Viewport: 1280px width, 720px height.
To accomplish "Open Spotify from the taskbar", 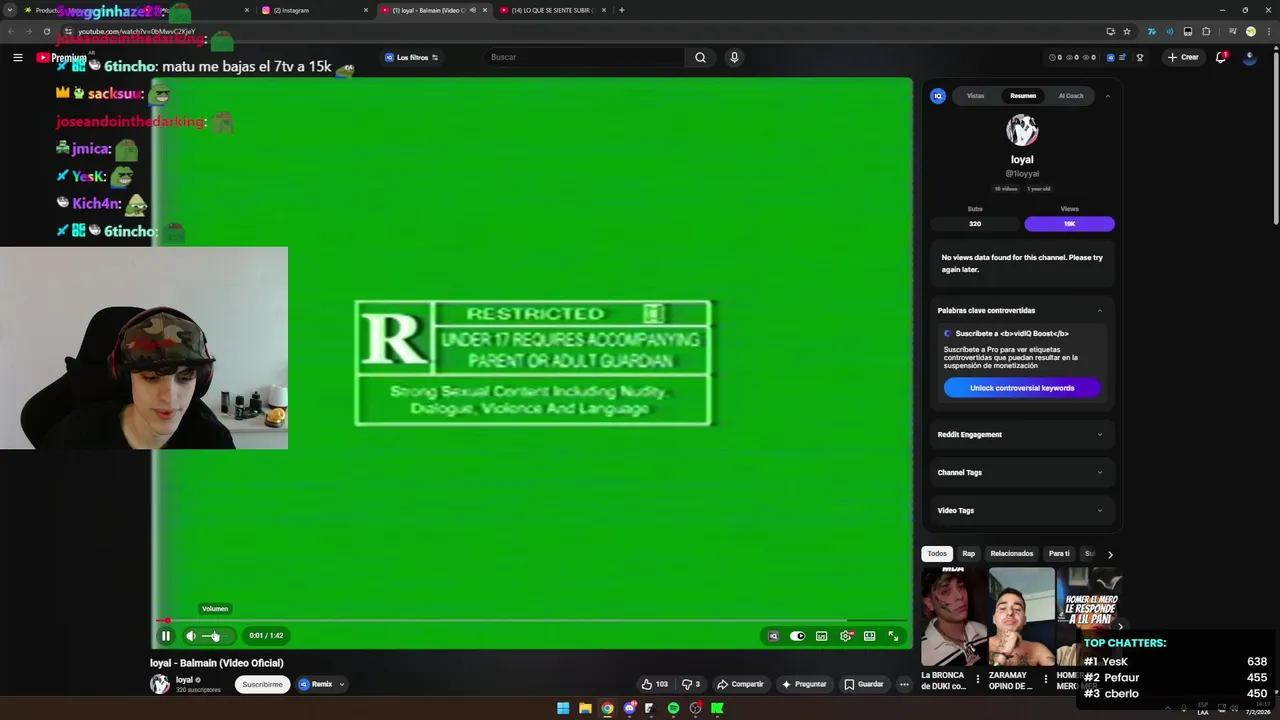I will [673, 708].
